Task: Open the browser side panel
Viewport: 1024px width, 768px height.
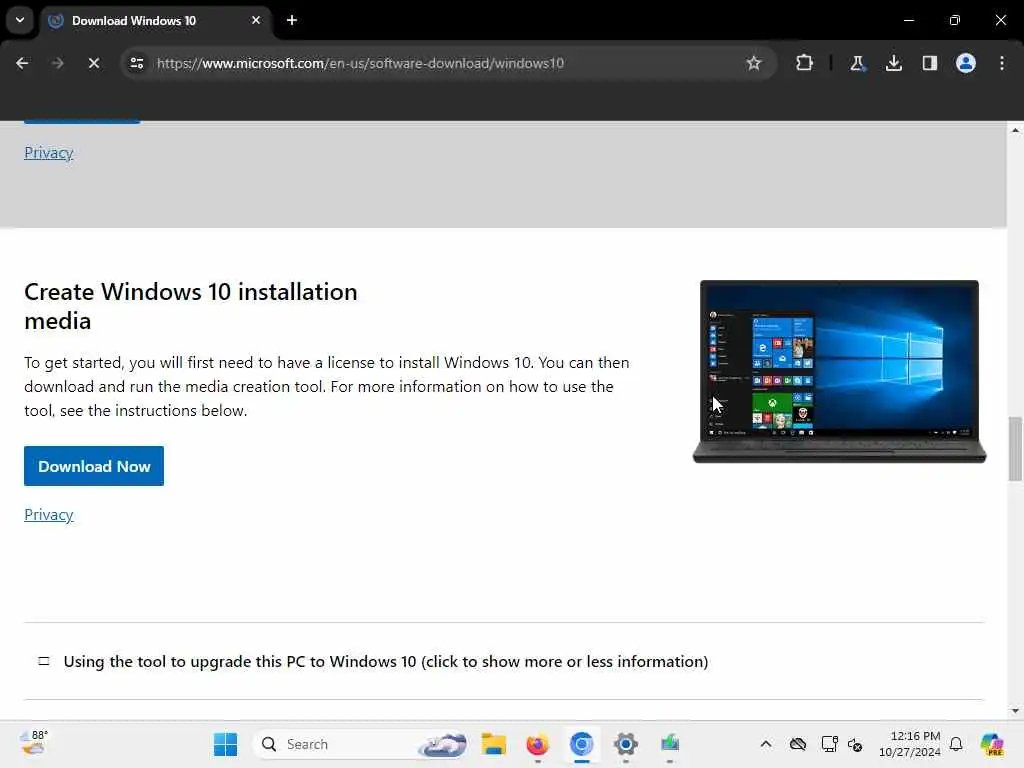Action: (x=929, y=63)
